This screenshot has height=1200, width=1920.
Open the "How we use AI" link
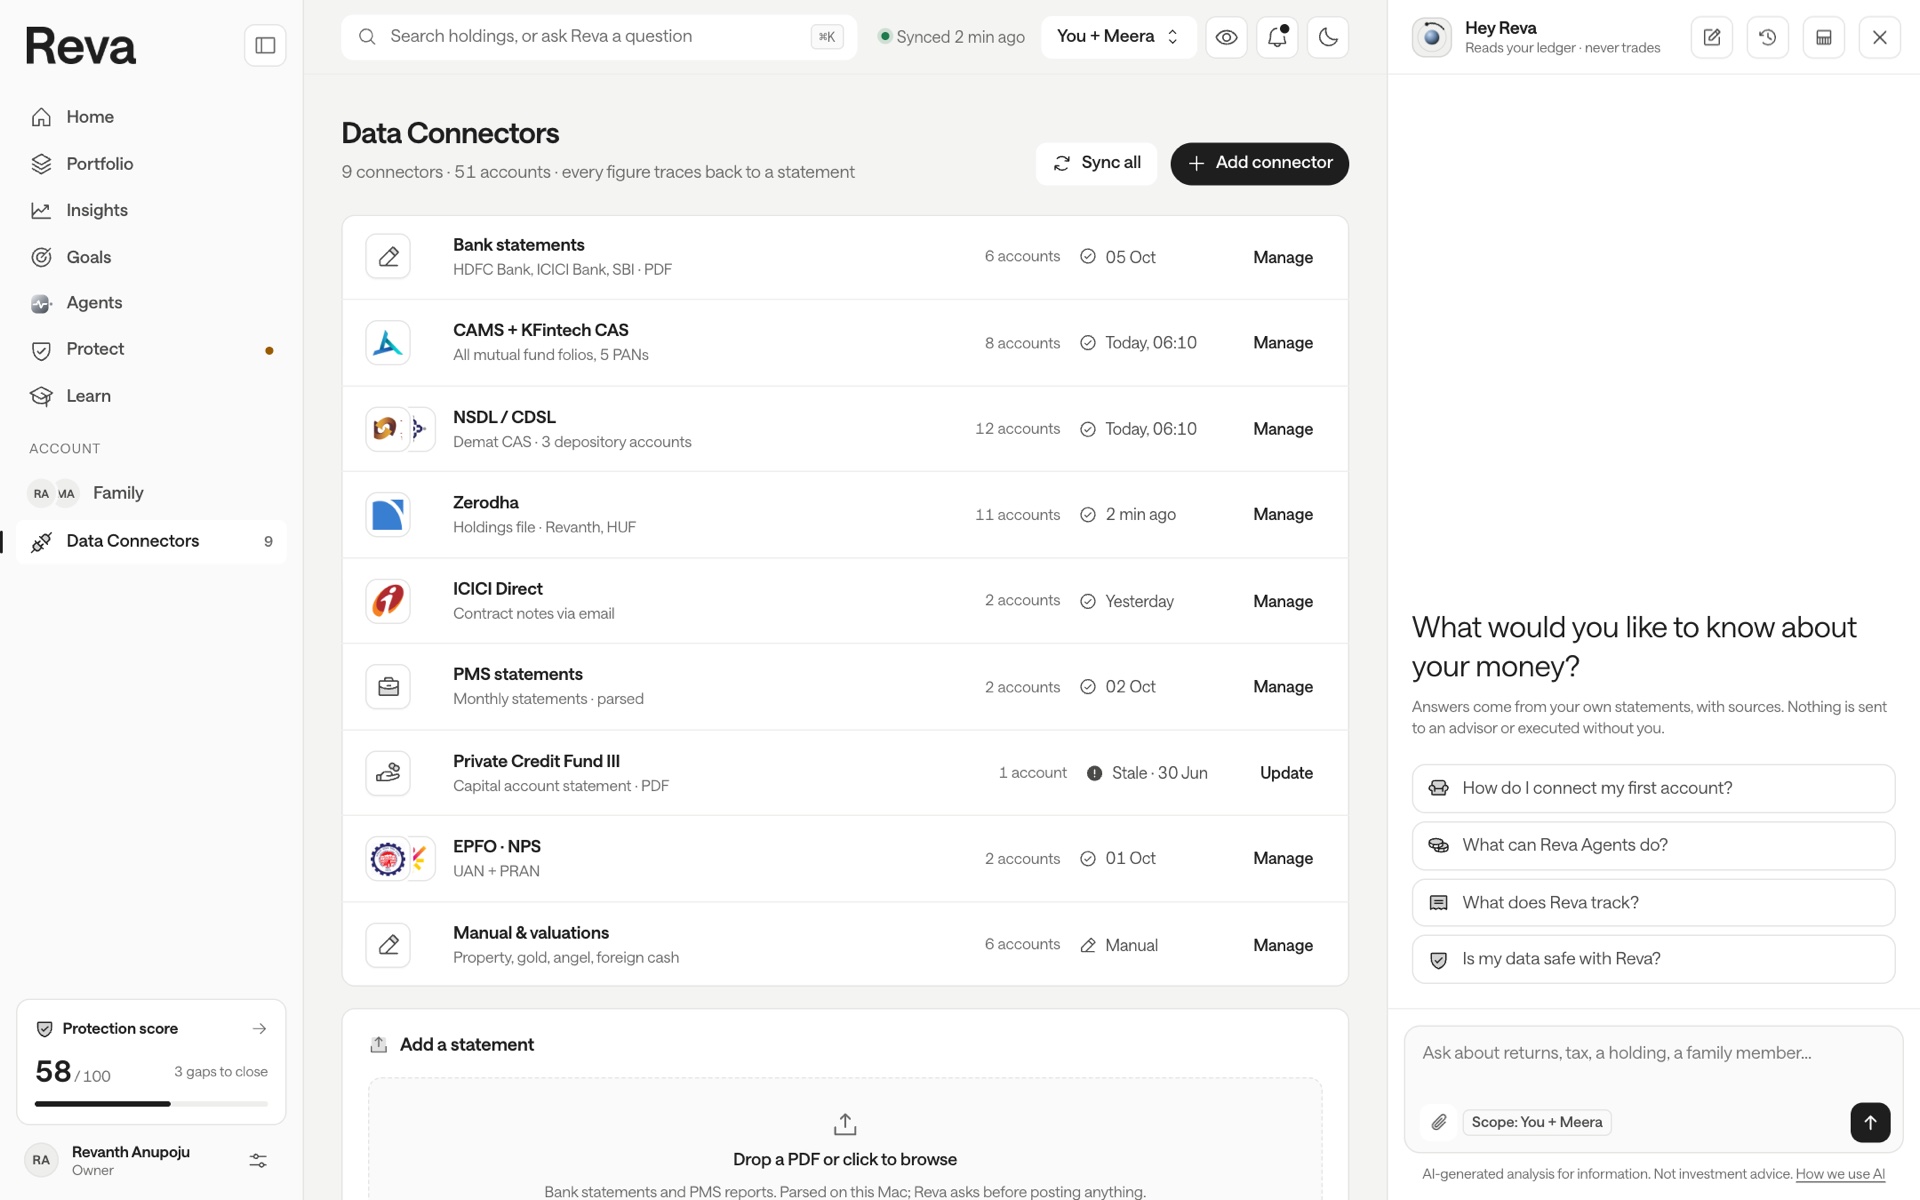click(x=1840, y=1174)
